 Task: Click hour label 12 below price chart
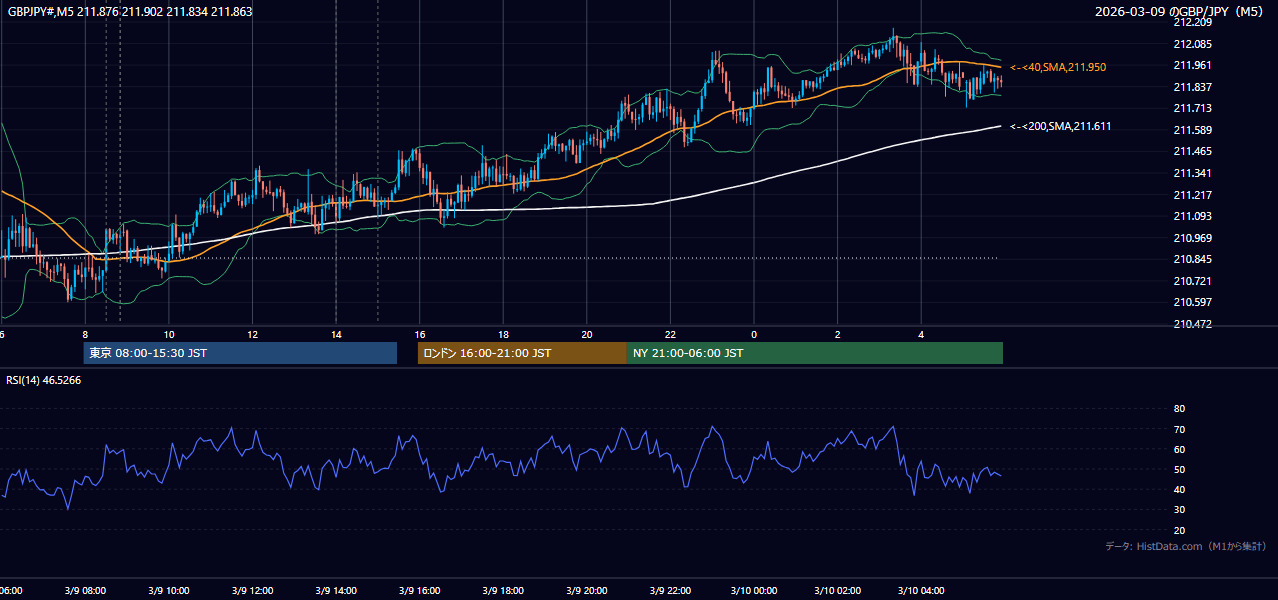[253, 335]
